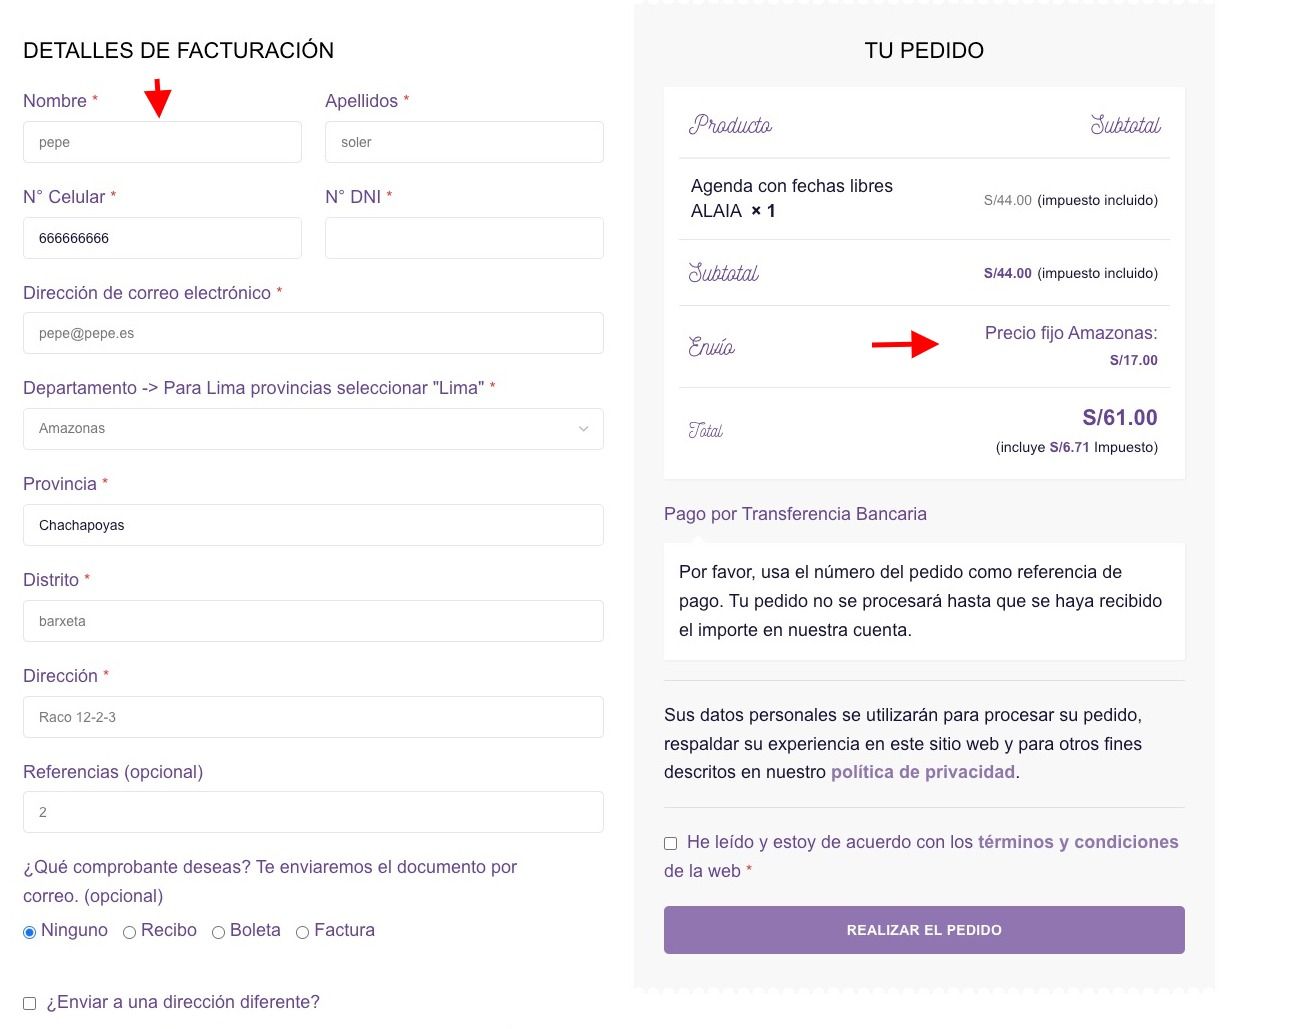Open the política de privacidad link

[x=923, y=772]
